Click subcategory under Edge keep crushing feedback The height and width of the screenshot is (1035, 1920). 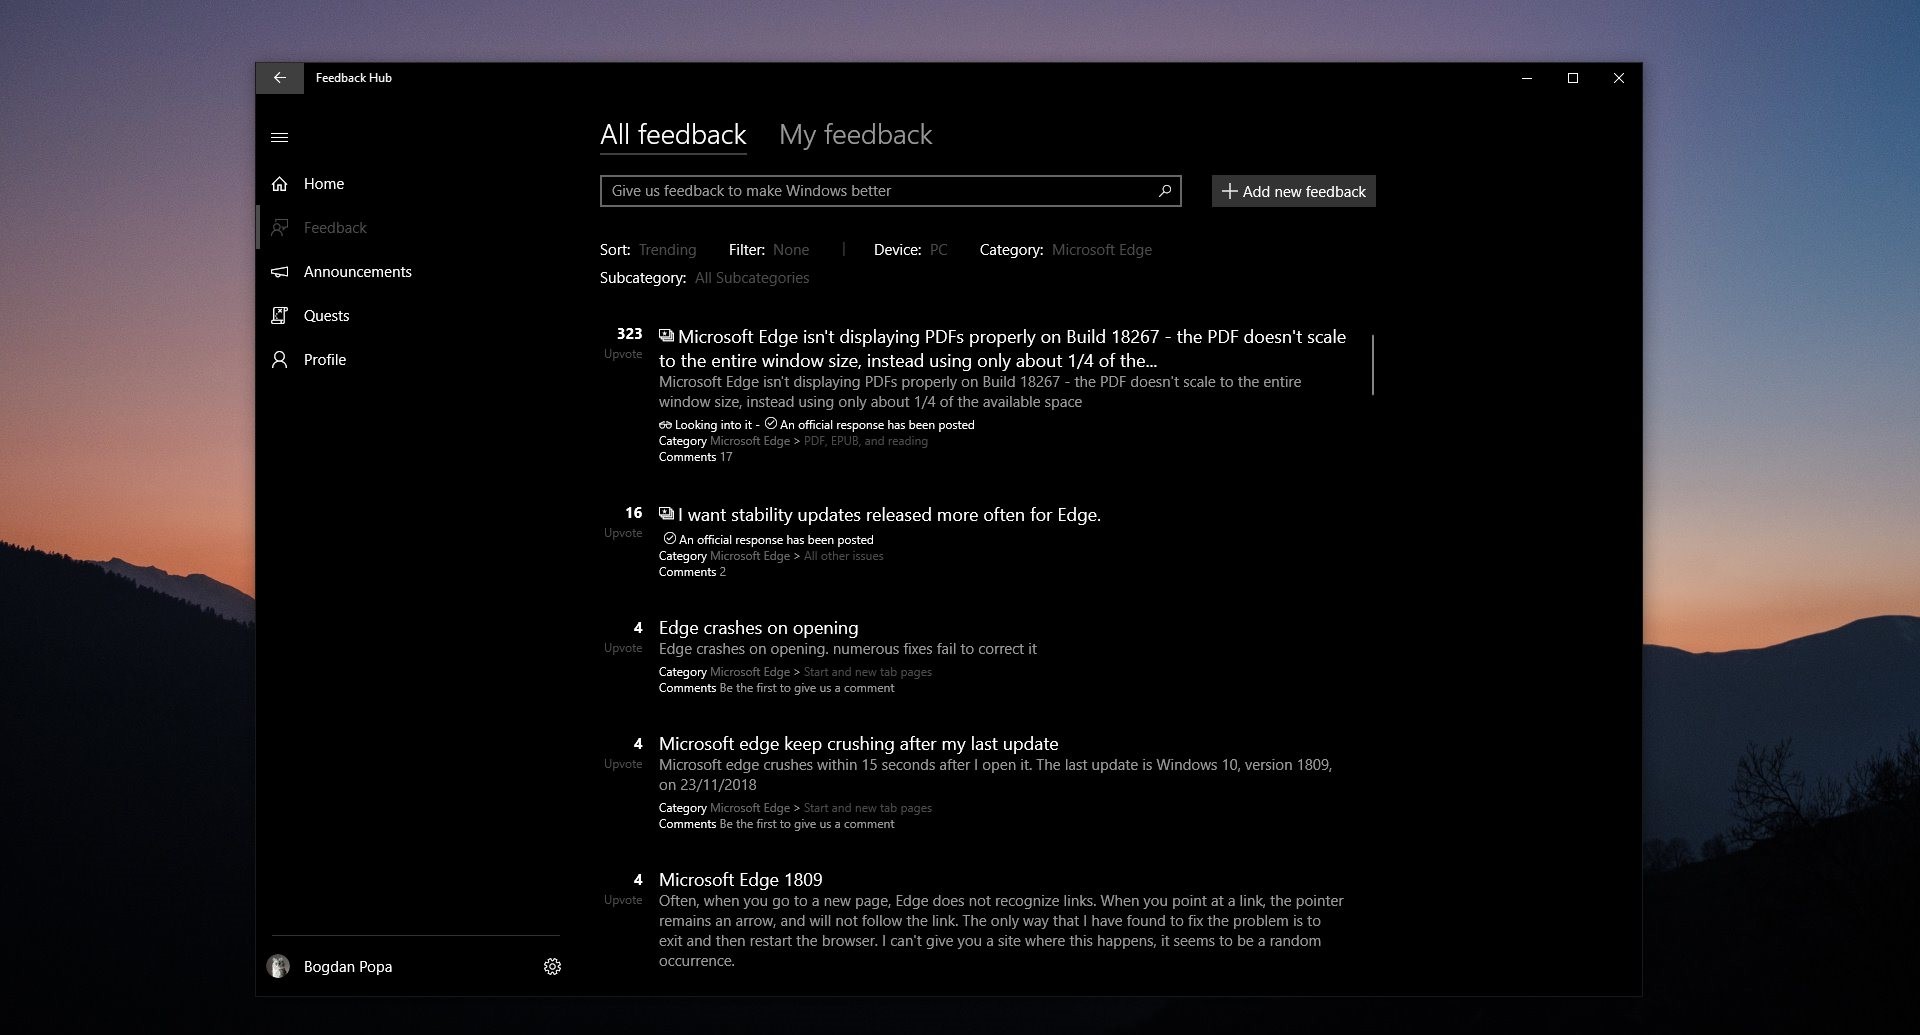pyautogui.click(x=868, y=808)
